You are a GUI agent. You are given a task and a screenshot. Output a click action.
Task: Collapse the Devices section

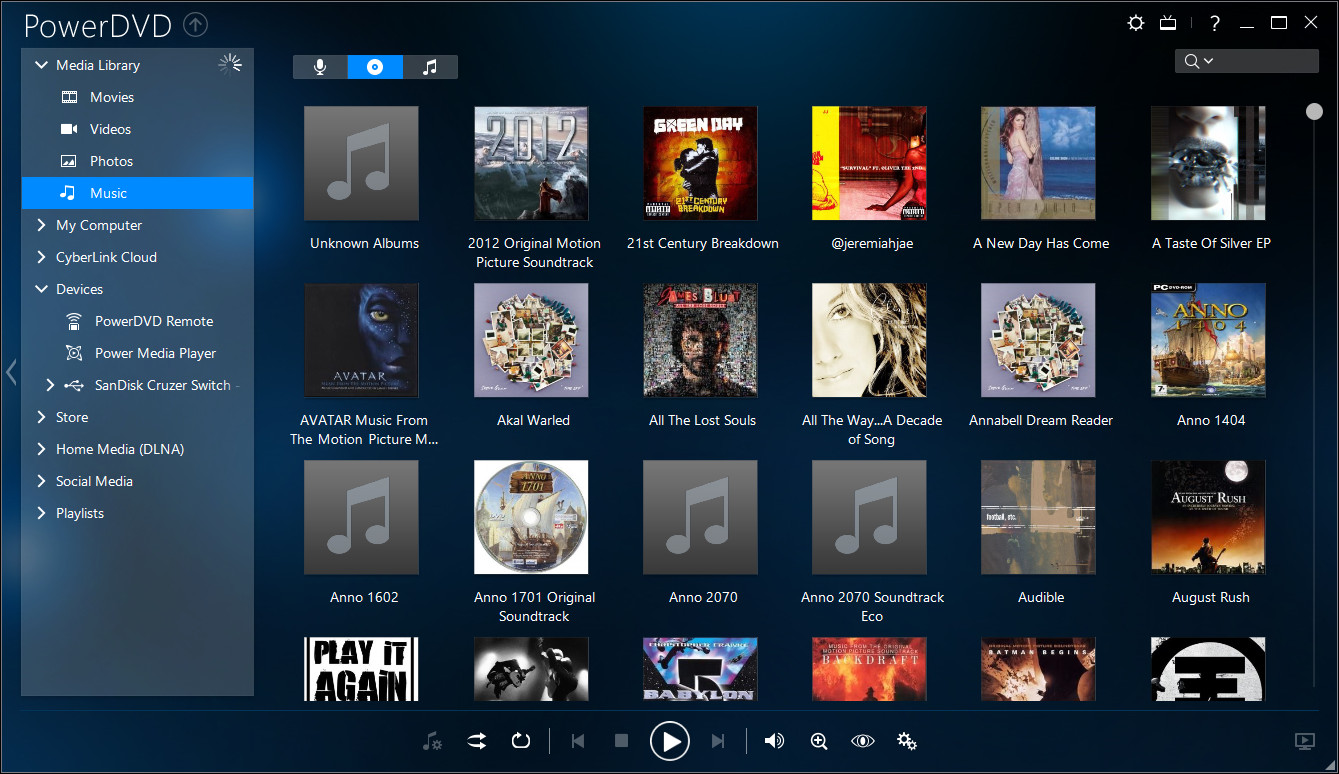42,289
